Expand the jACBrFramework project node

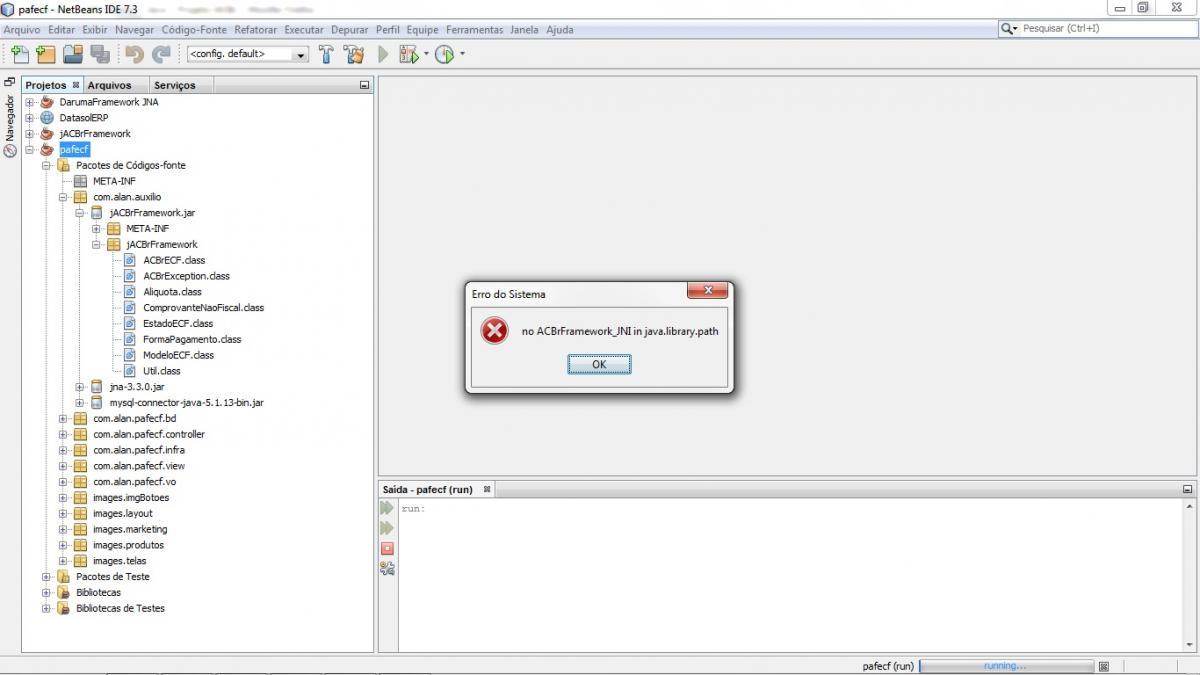pyautogui.click(x=30, y=134)
